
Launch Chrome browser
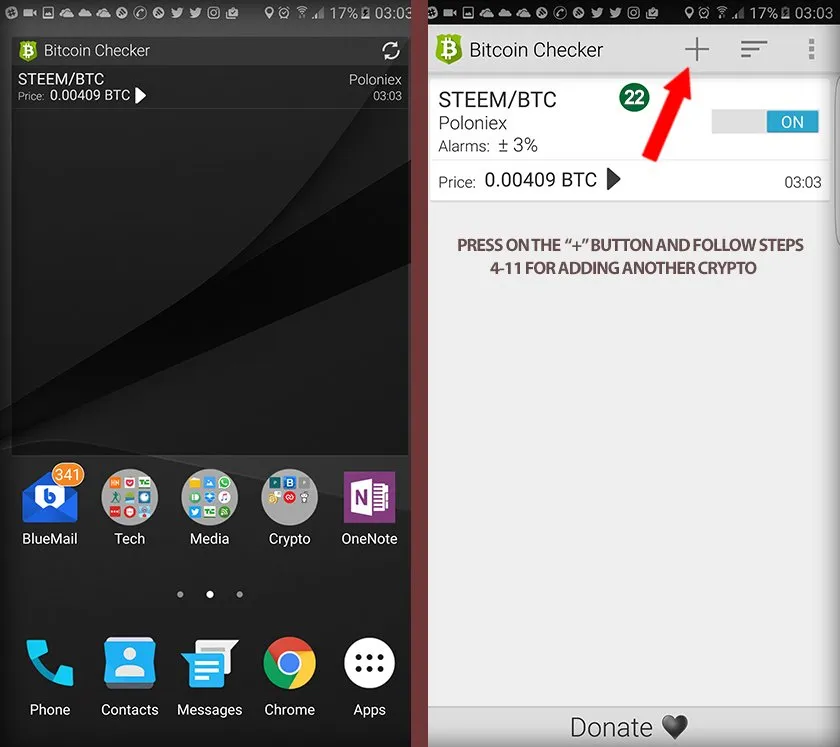tap(289, 677)
